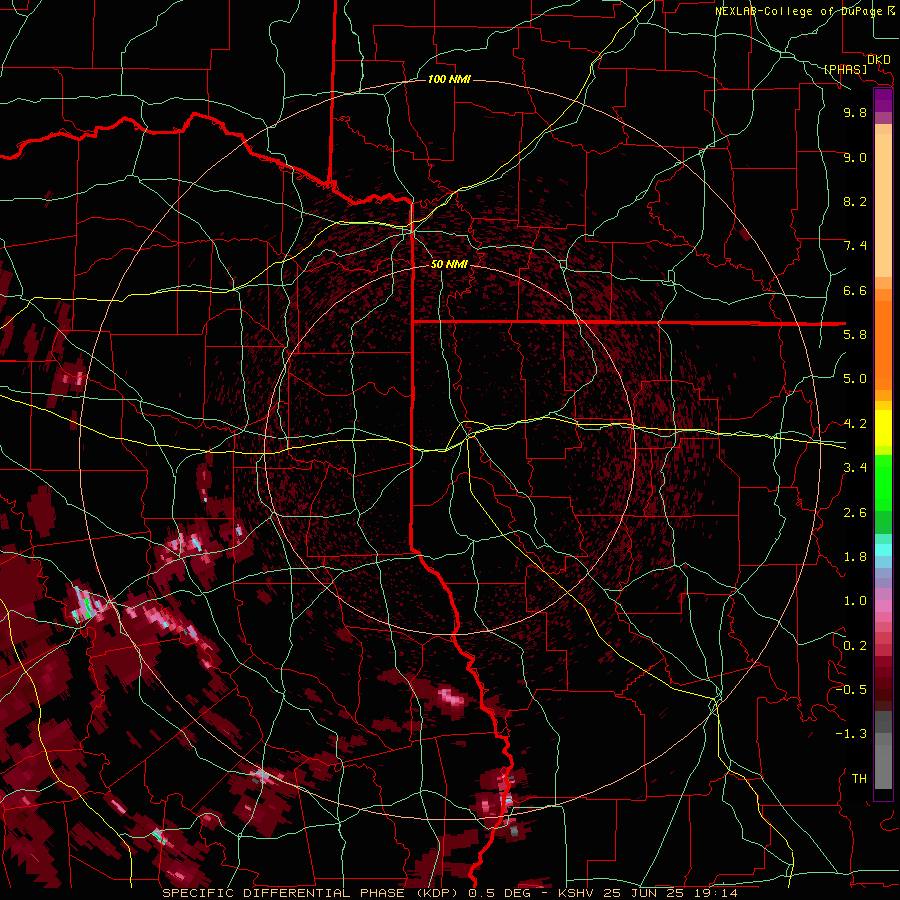Click the 1.0 legend value

[x=855, y=601]
